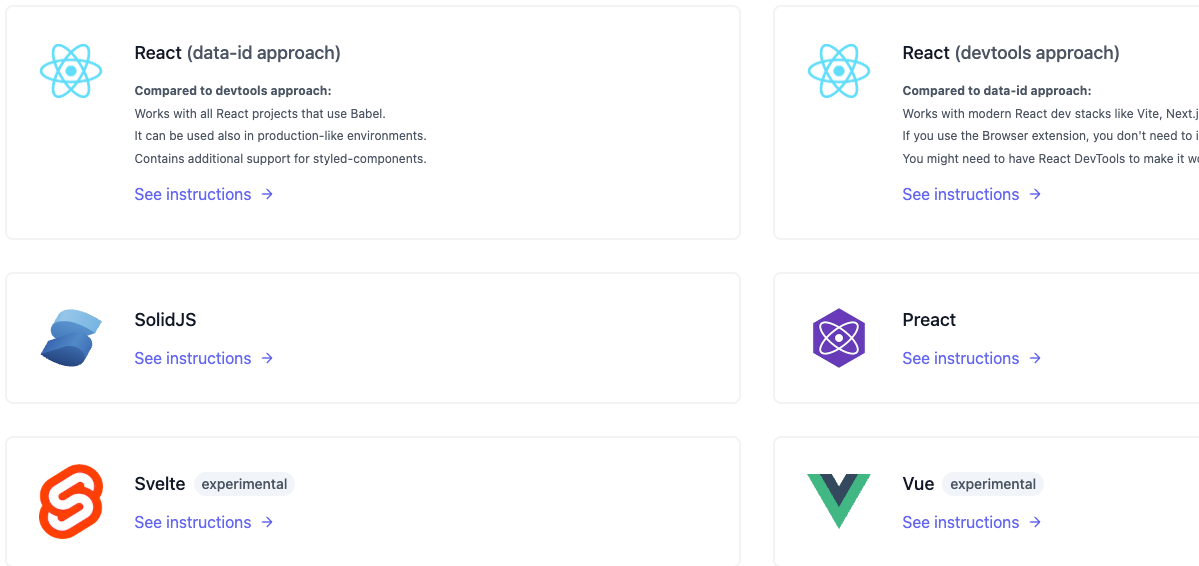
Task: Open See instructions link under Preact
Action: coord(972,358)
